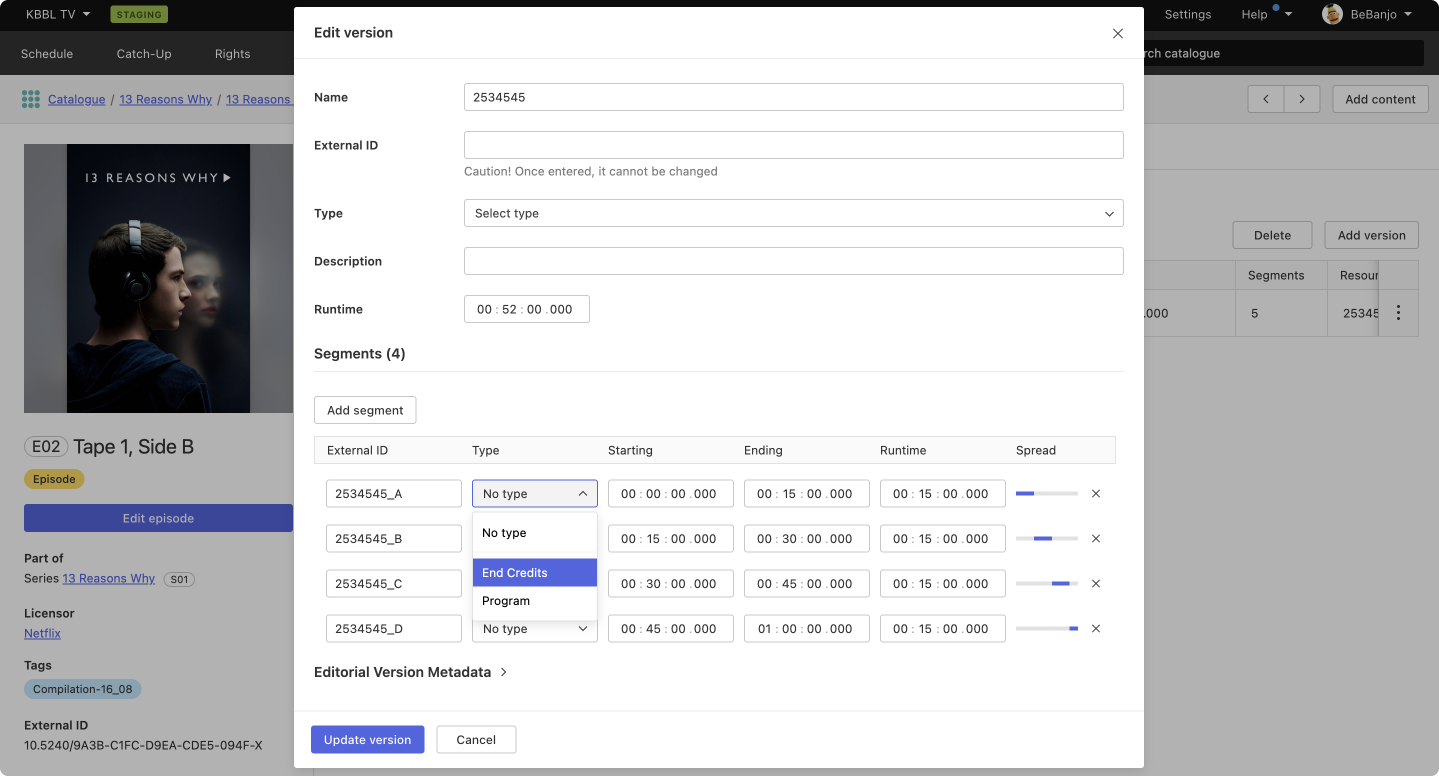Go to Catch-Up tab
Screen dimensions: 1439x776
[144, 54]
